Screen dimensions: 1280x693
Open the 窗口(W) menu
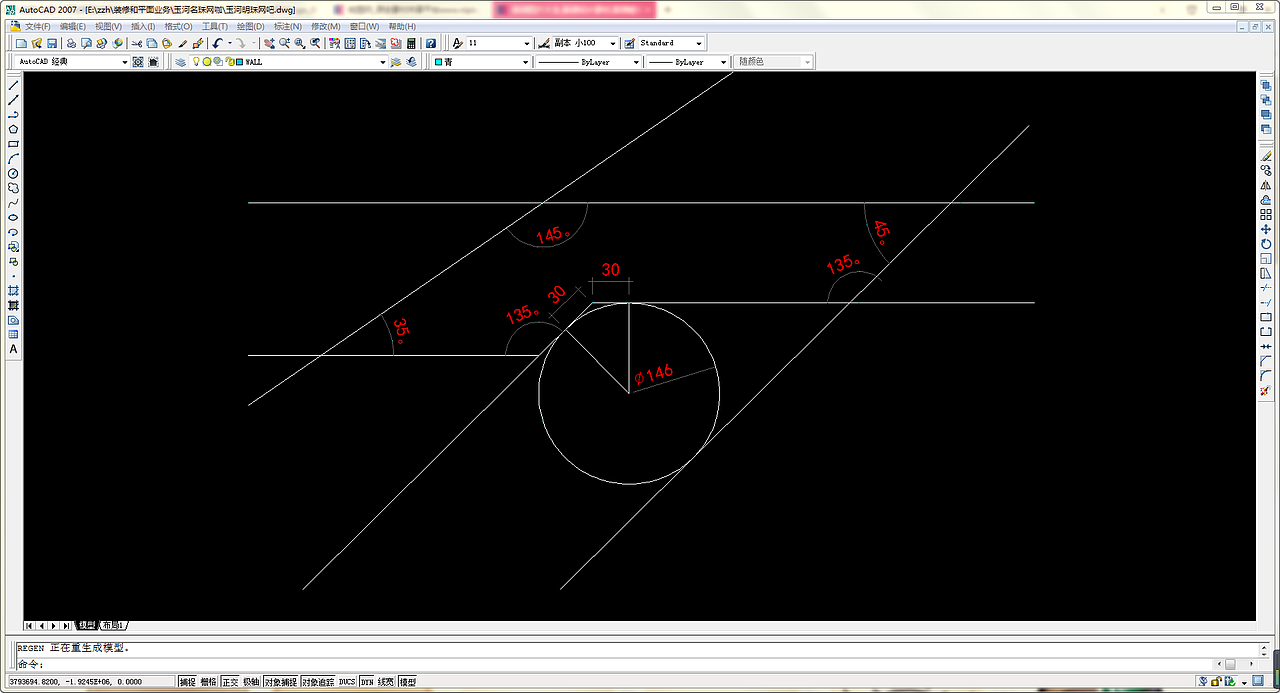tap(364, 26)
